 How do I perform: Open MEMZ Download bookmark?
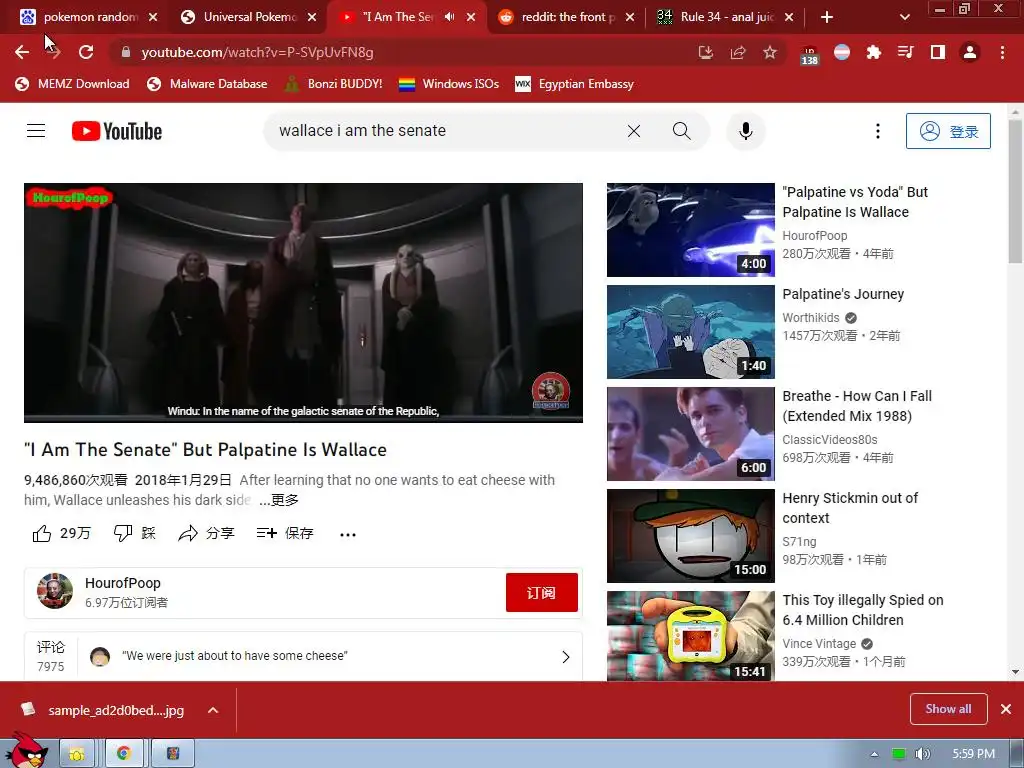click(x=72, y=84)
